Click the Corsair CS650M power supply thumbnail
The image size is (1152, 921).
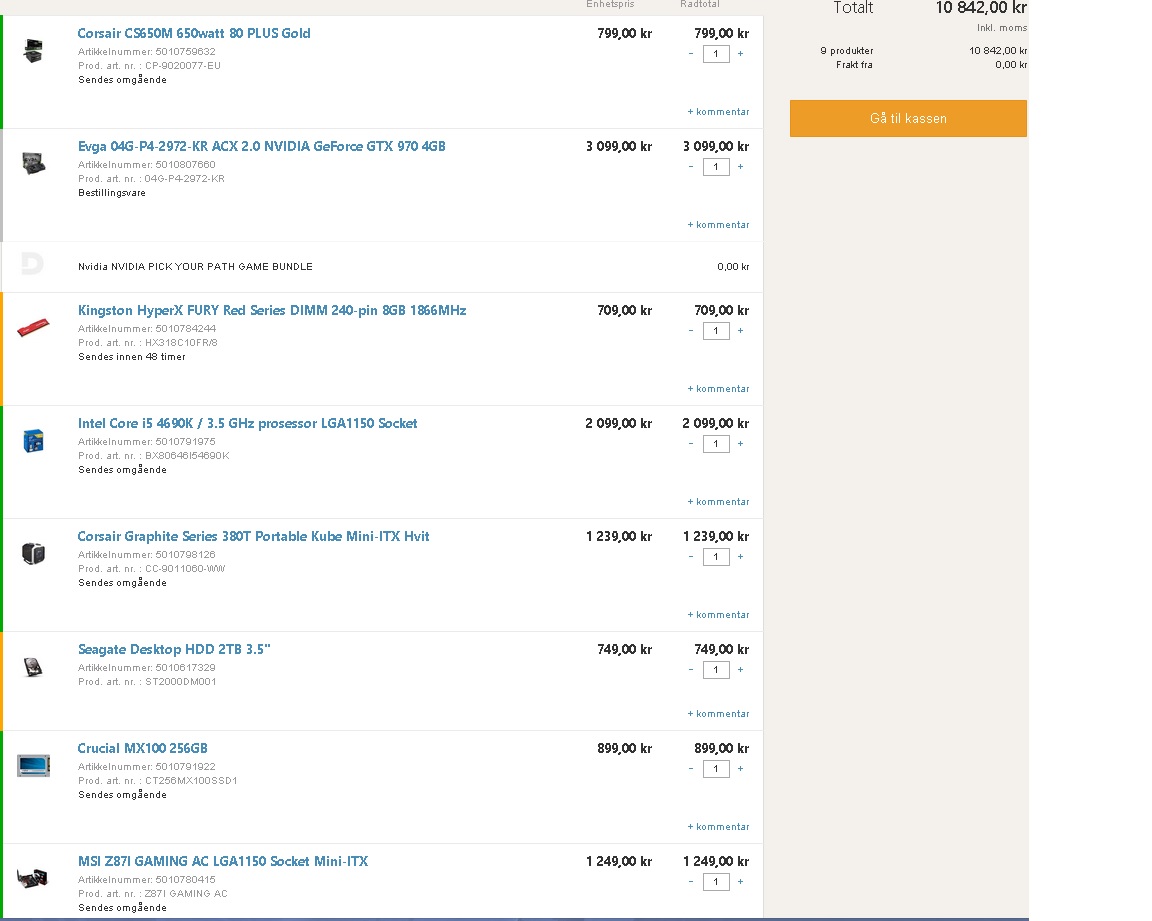pos(33,51)
